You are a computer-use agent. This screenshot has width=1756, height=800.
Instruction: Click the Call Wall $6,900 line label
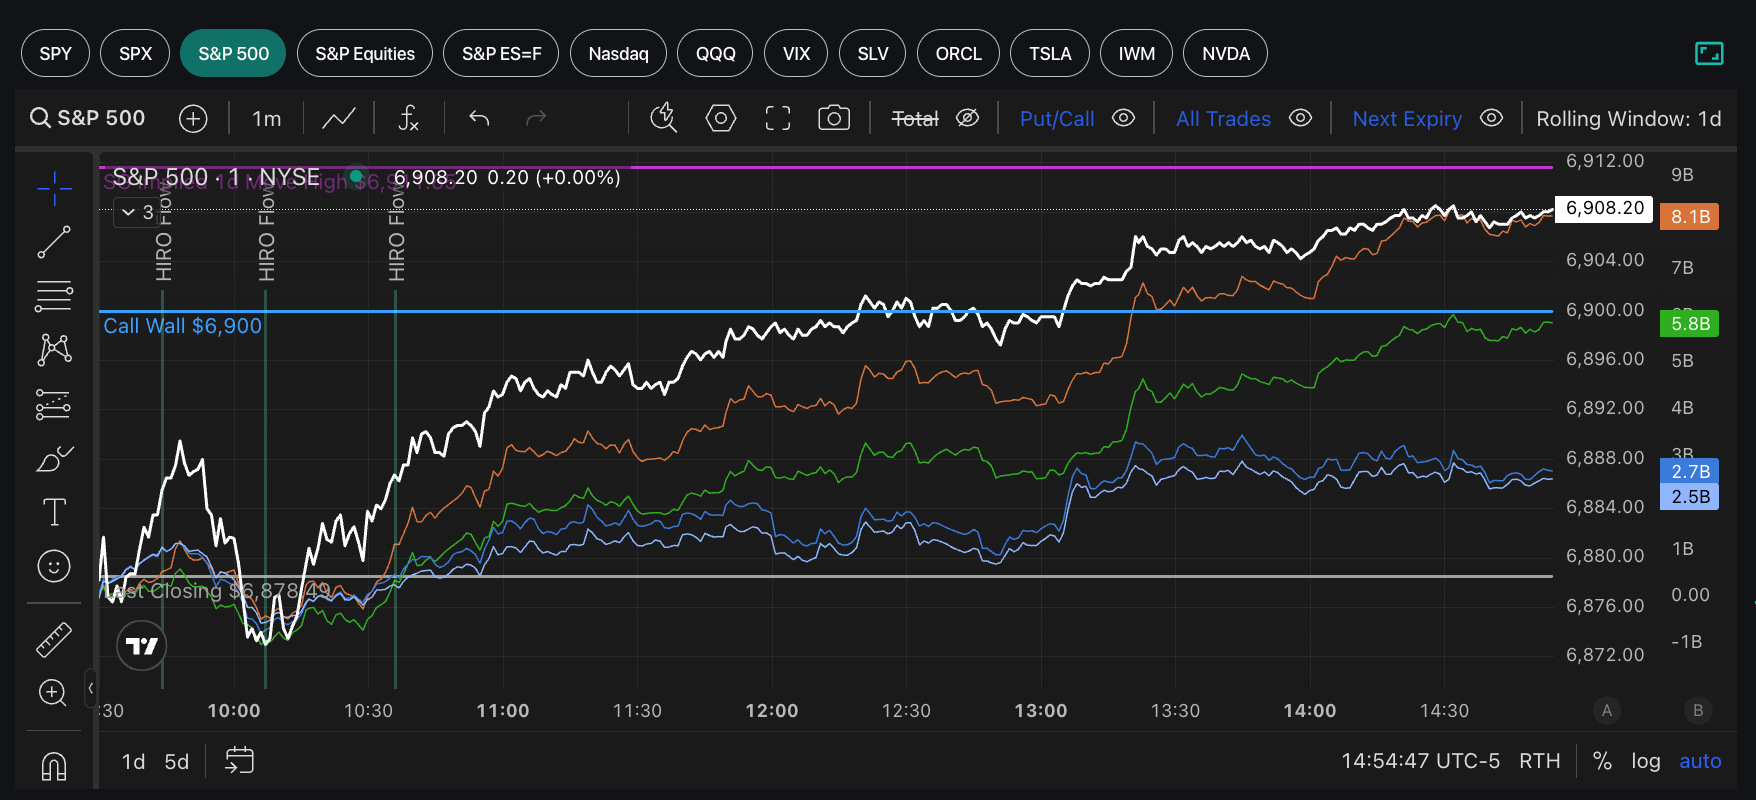(x=182, y=326)
